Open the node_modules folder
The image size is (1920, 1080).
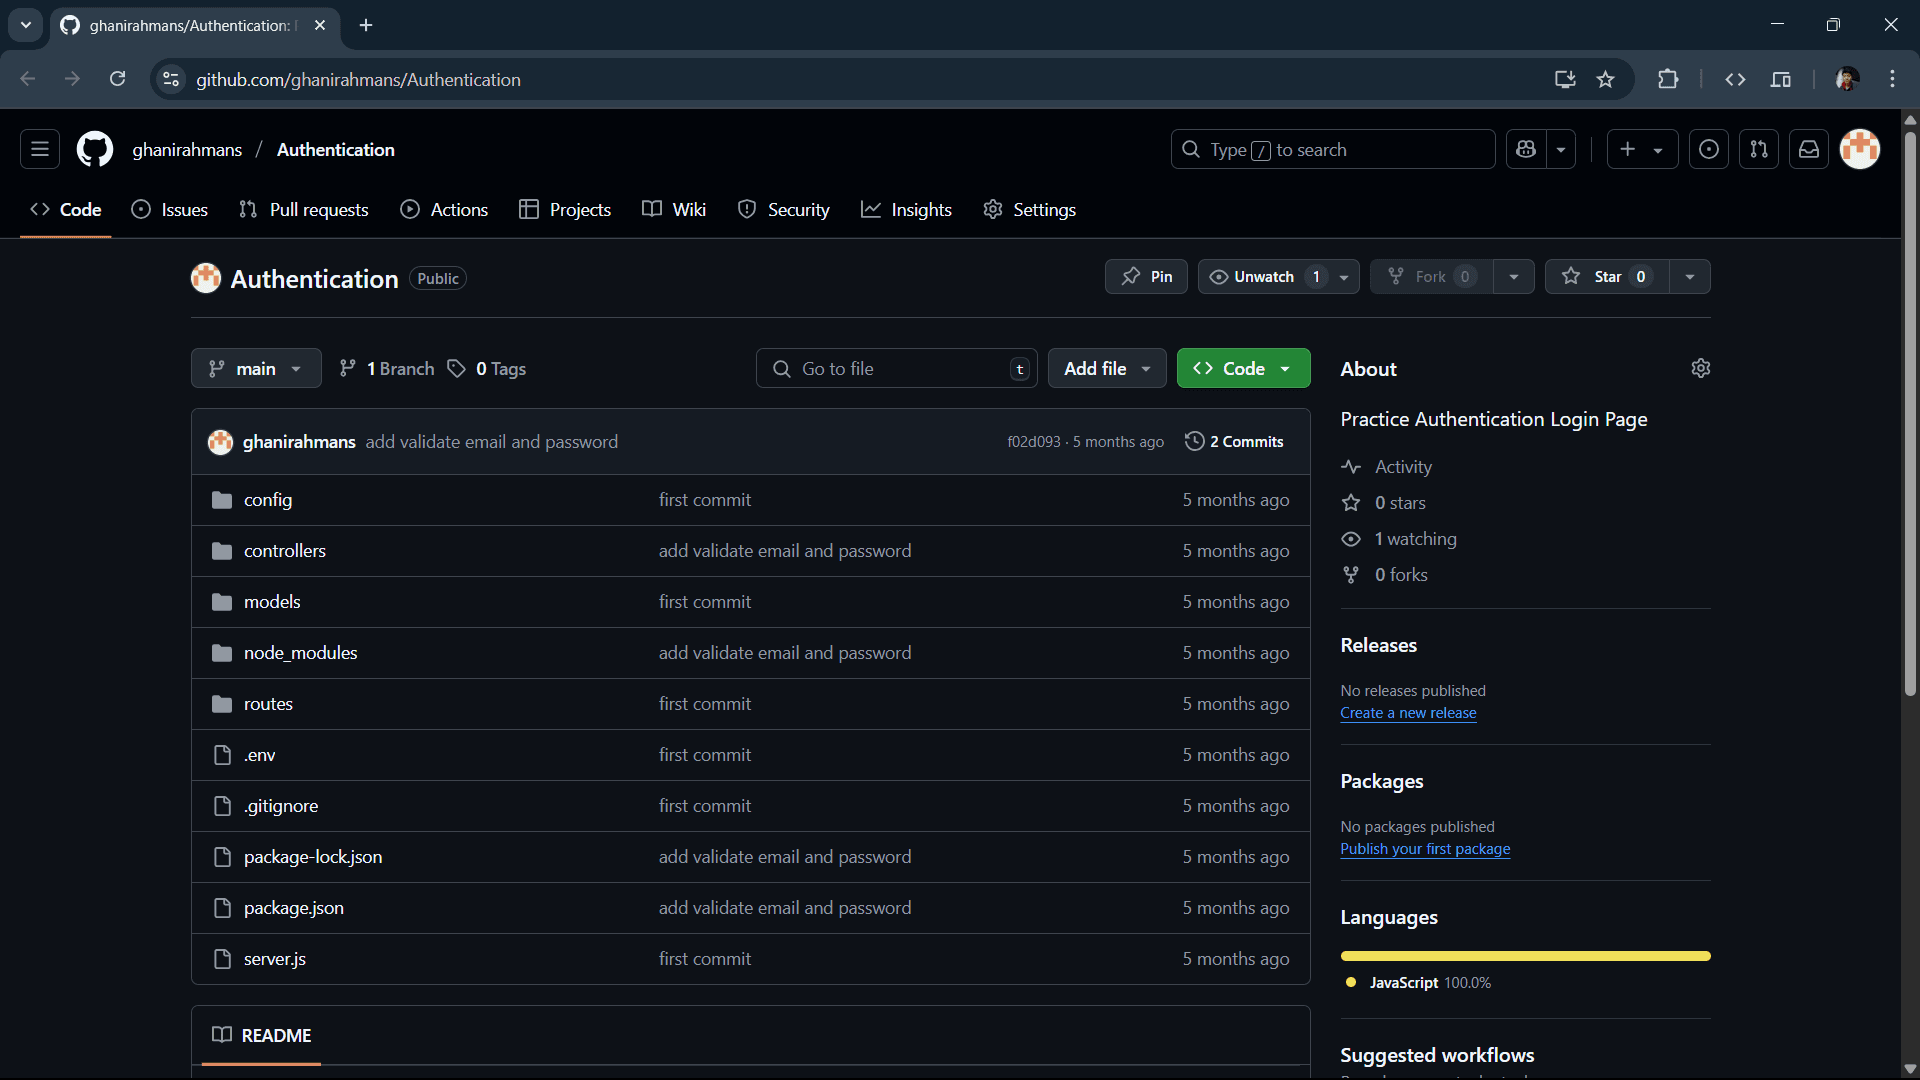click(300, 653)
